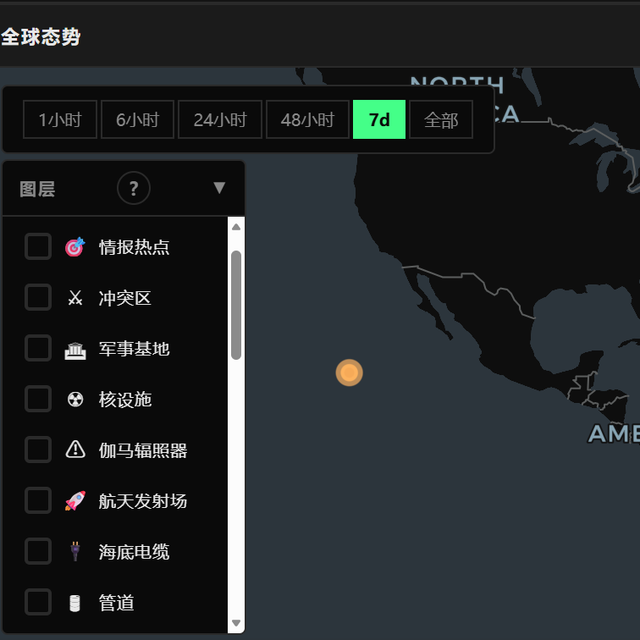The image size is (640, 640).
Task: Select the 1小时 time button
Action: tap(60, 120)
